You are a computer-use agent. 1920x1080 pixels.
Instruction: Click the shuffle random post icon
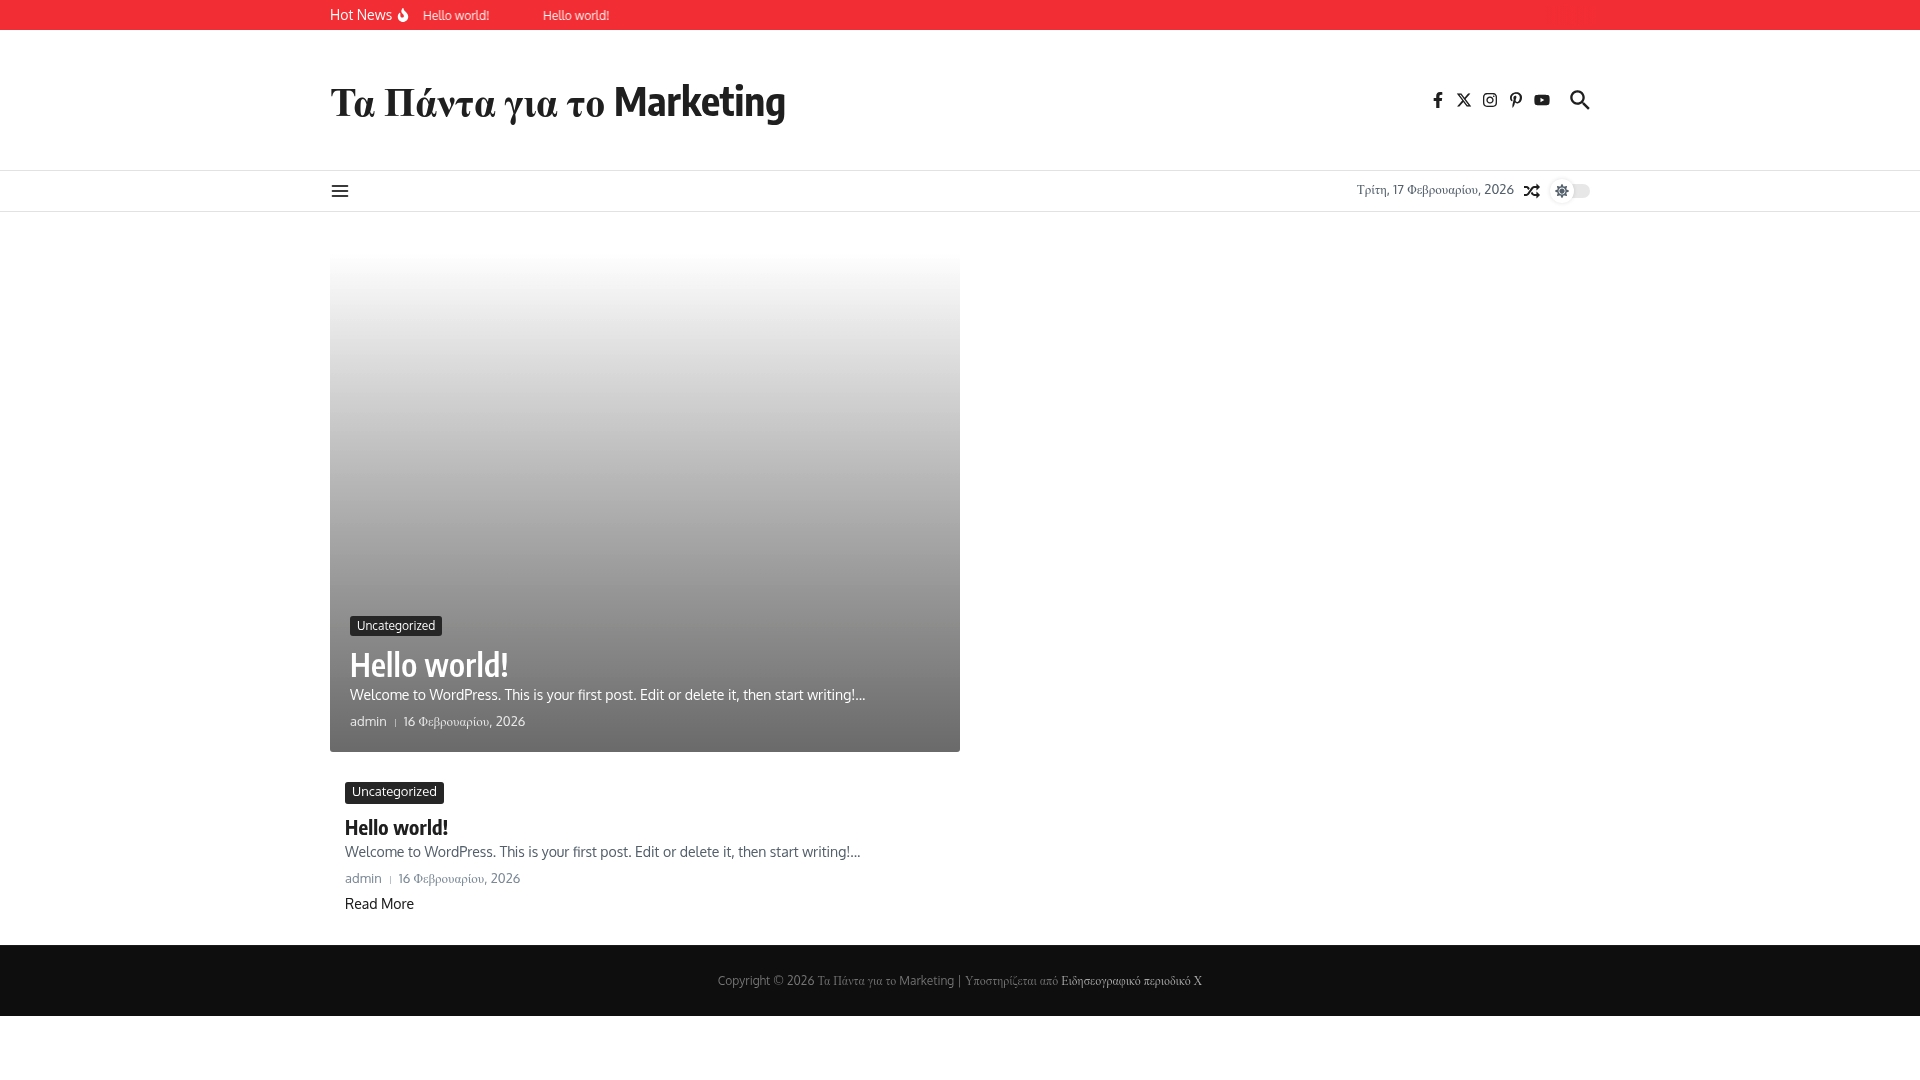[x=1532, y=191]
